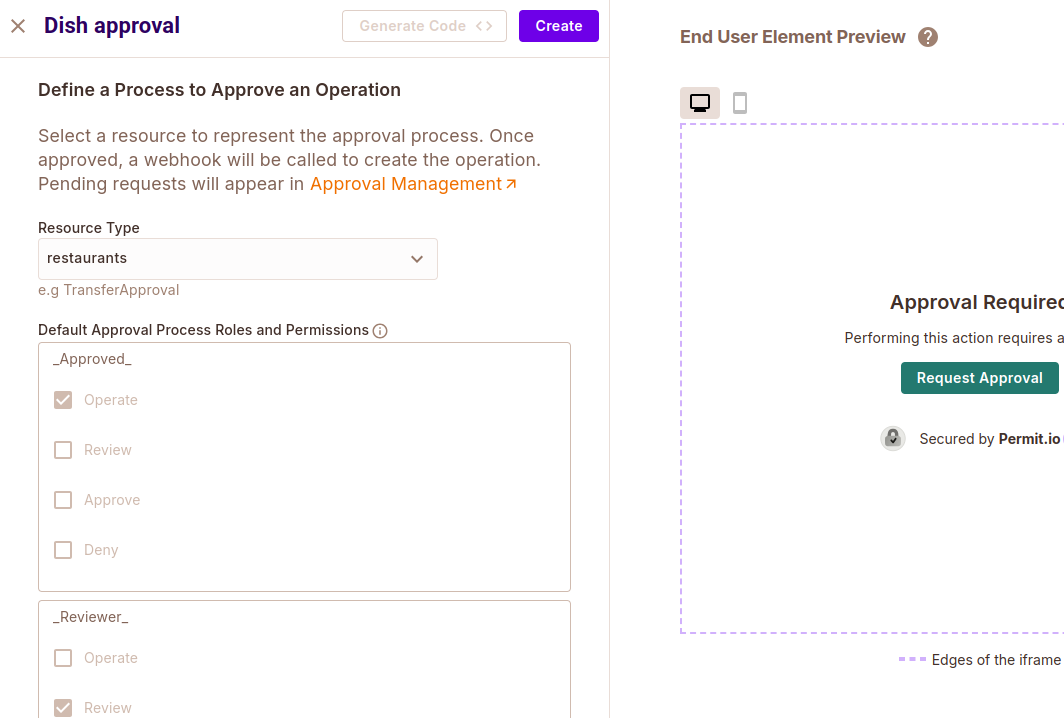Enable Operate checkbox under _Reviewer_
The height and width of the screenshot is (718, 1064).
(x=63, y=658)
